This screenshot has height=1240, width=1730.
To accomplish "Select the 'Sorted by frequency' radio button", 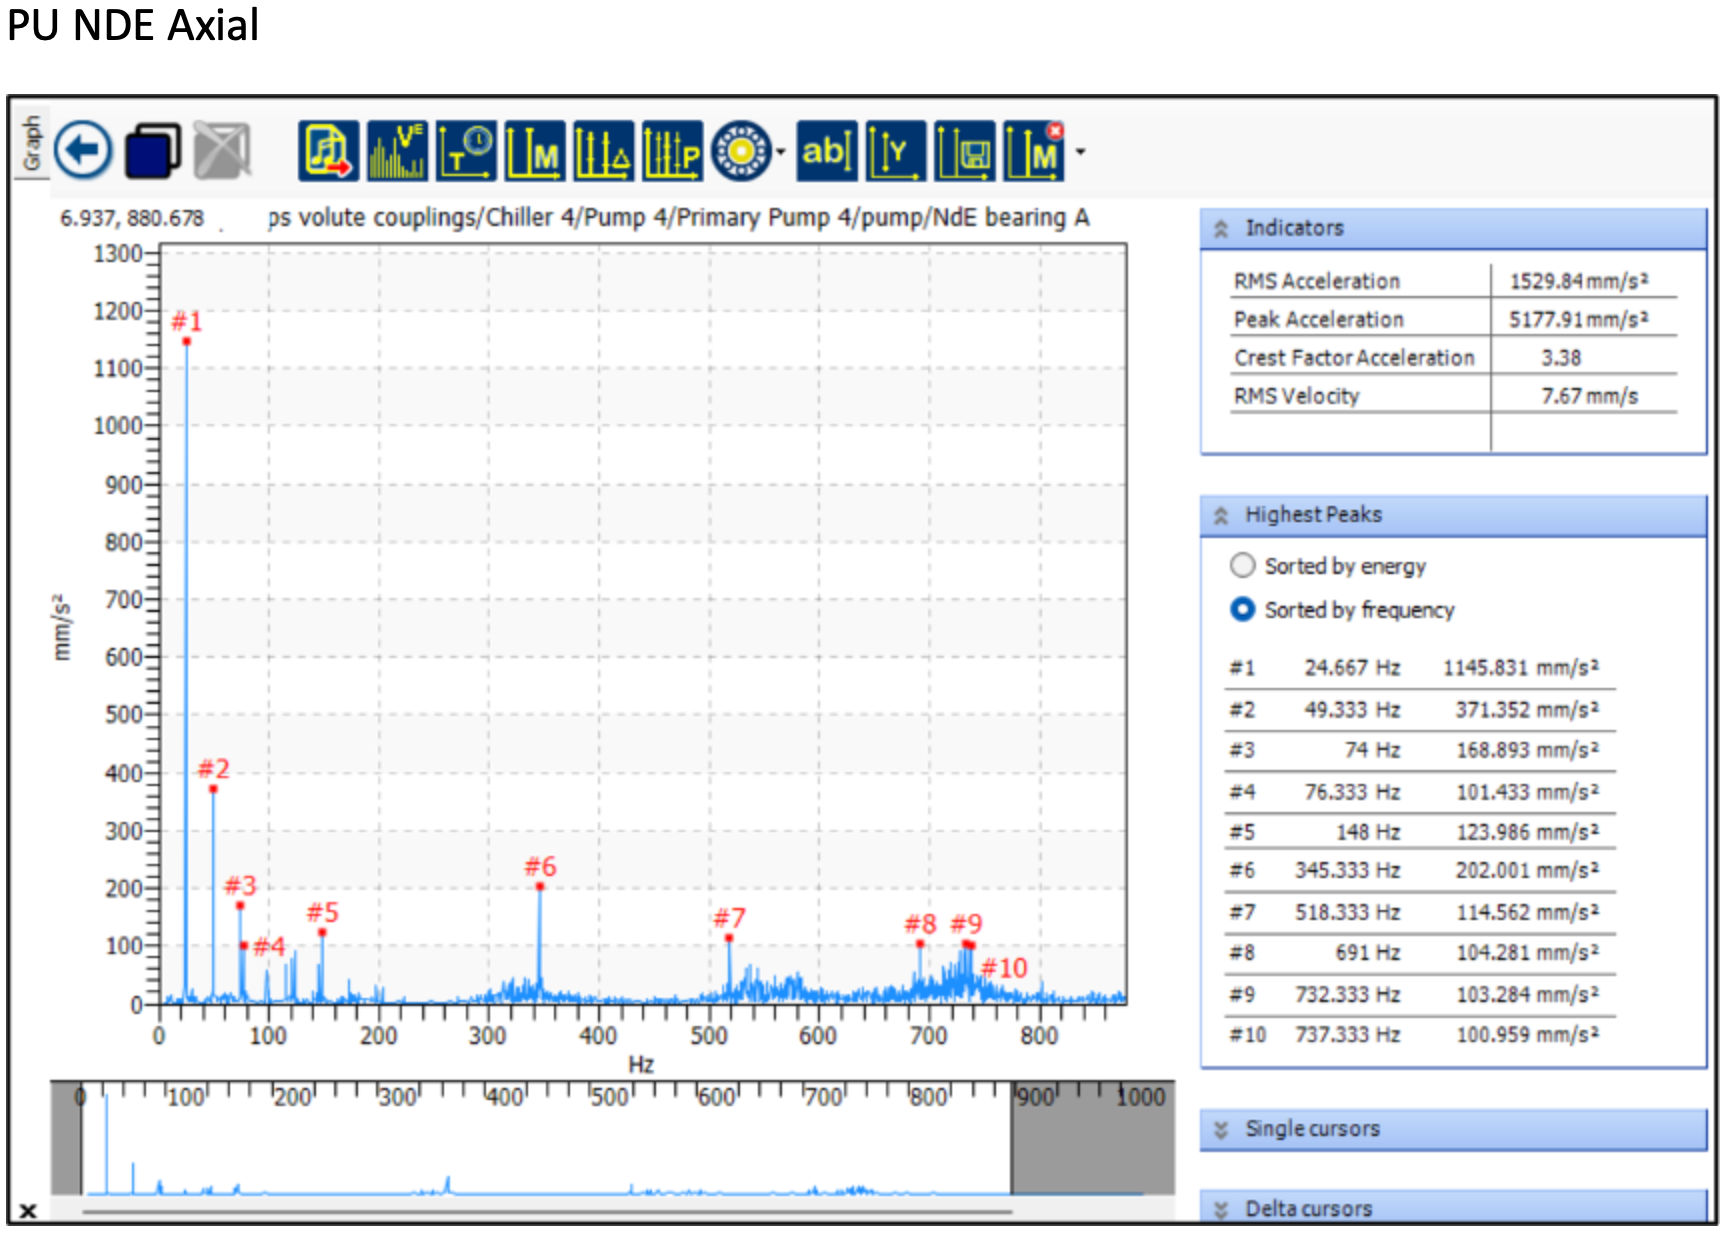I will (x=1242, y=609).
